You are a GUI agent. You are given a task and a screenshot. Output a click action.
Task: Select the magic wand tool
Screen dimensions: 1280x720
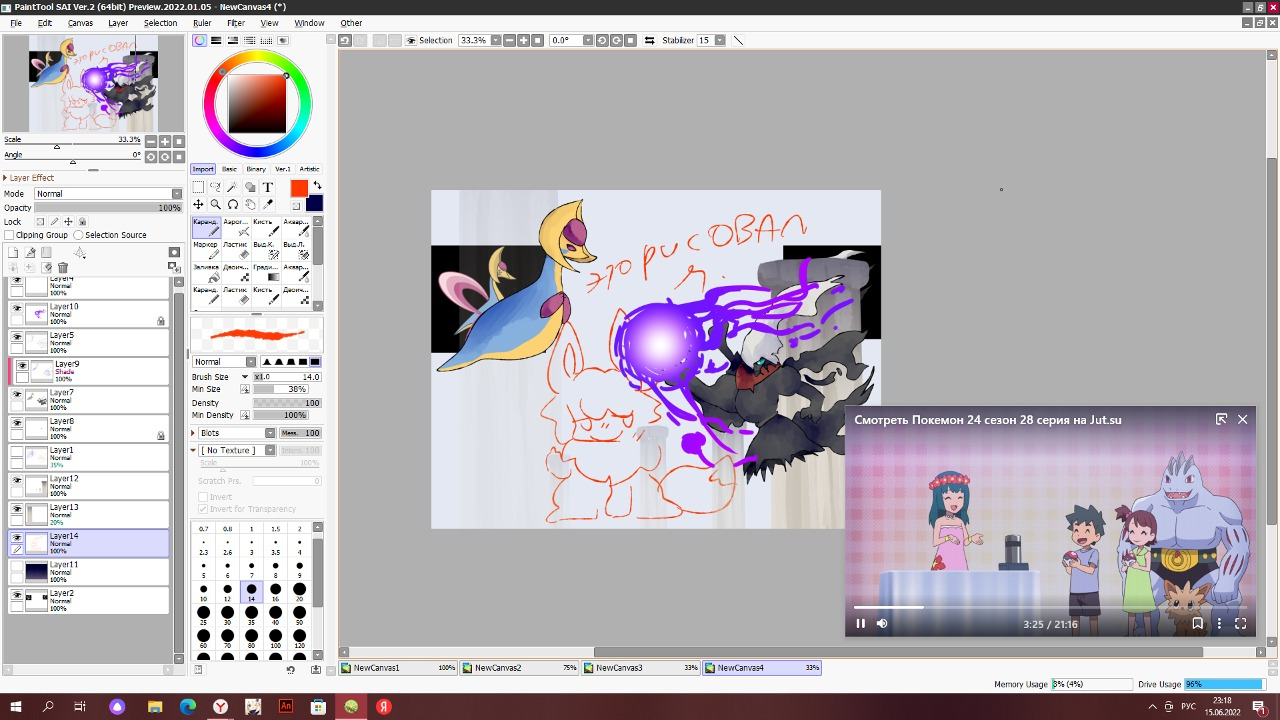click(232, 187)
